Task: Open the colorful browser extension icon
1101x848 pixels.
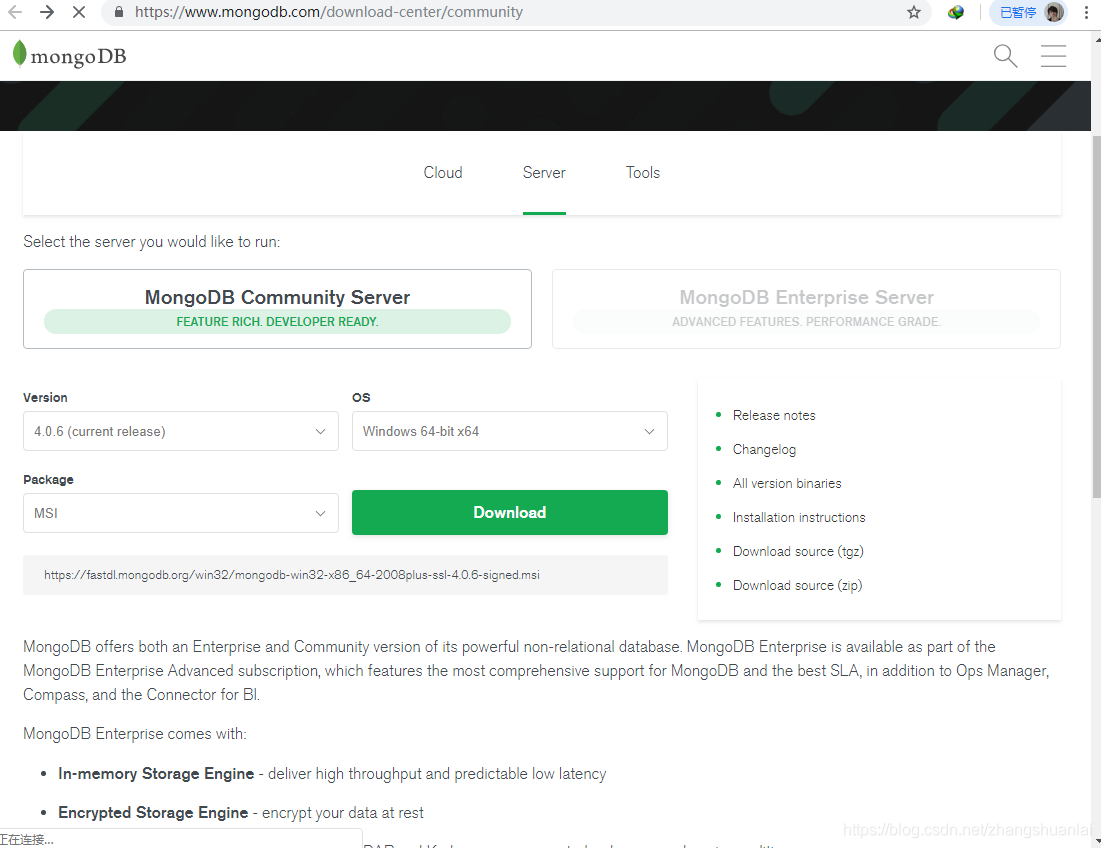Action: click(956, 12)
